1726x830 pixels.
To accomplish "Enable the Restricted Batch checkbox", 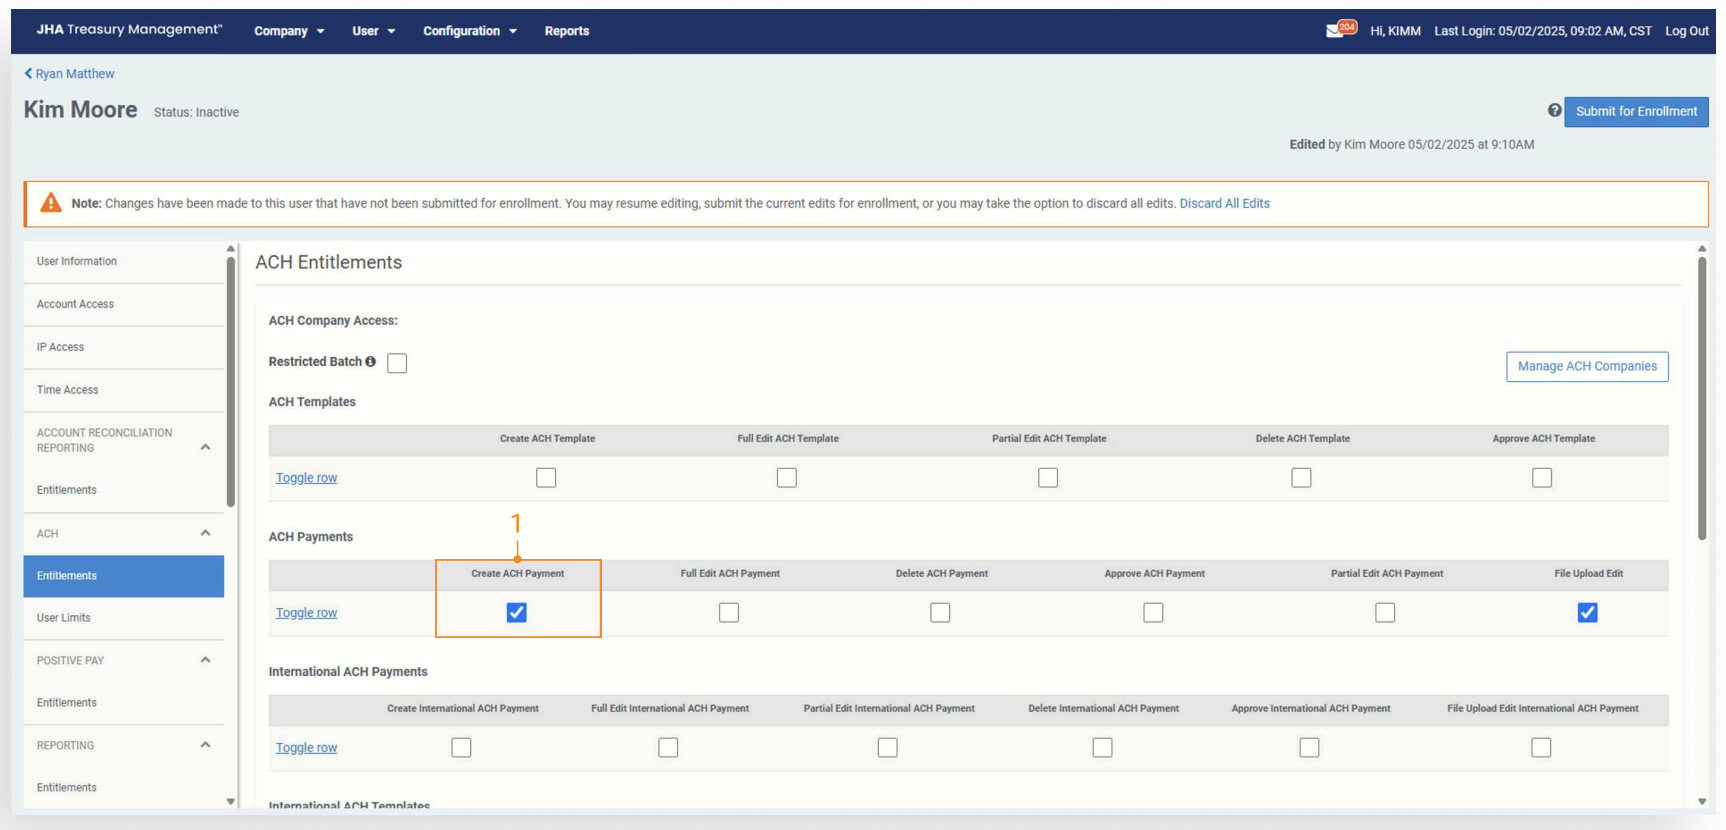I will point(397,363).
